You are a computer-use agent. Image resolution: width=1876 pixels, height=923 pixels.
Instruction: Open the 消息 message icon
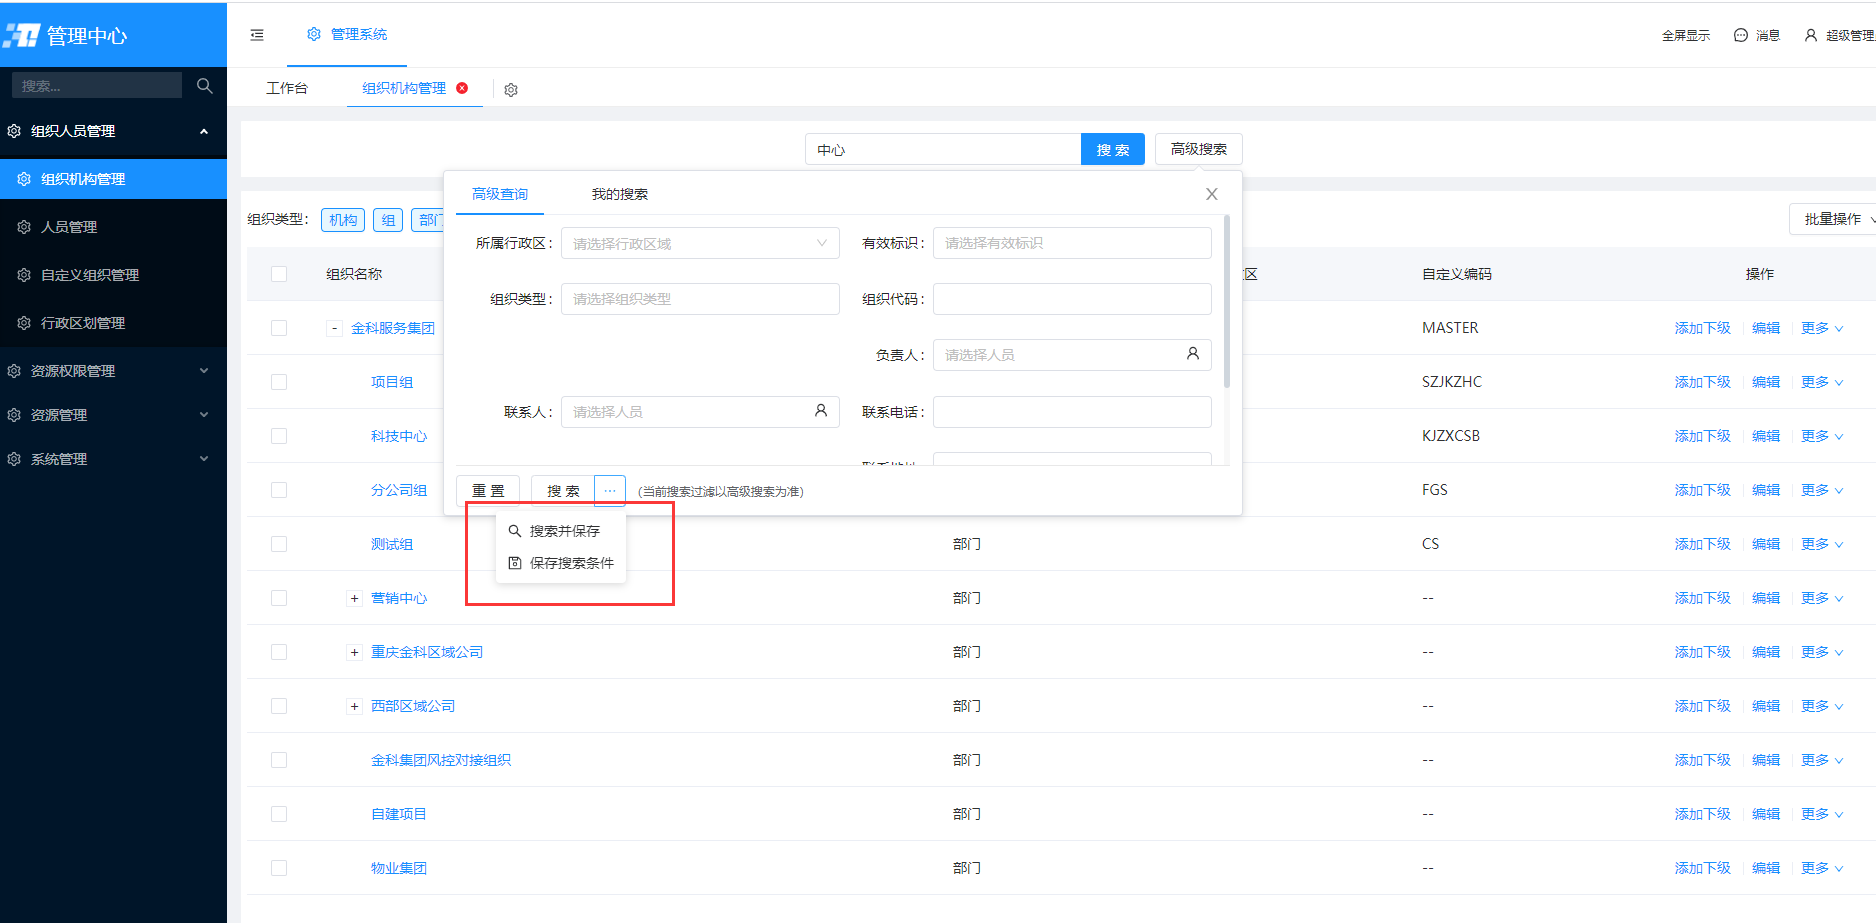[1741, 35]
